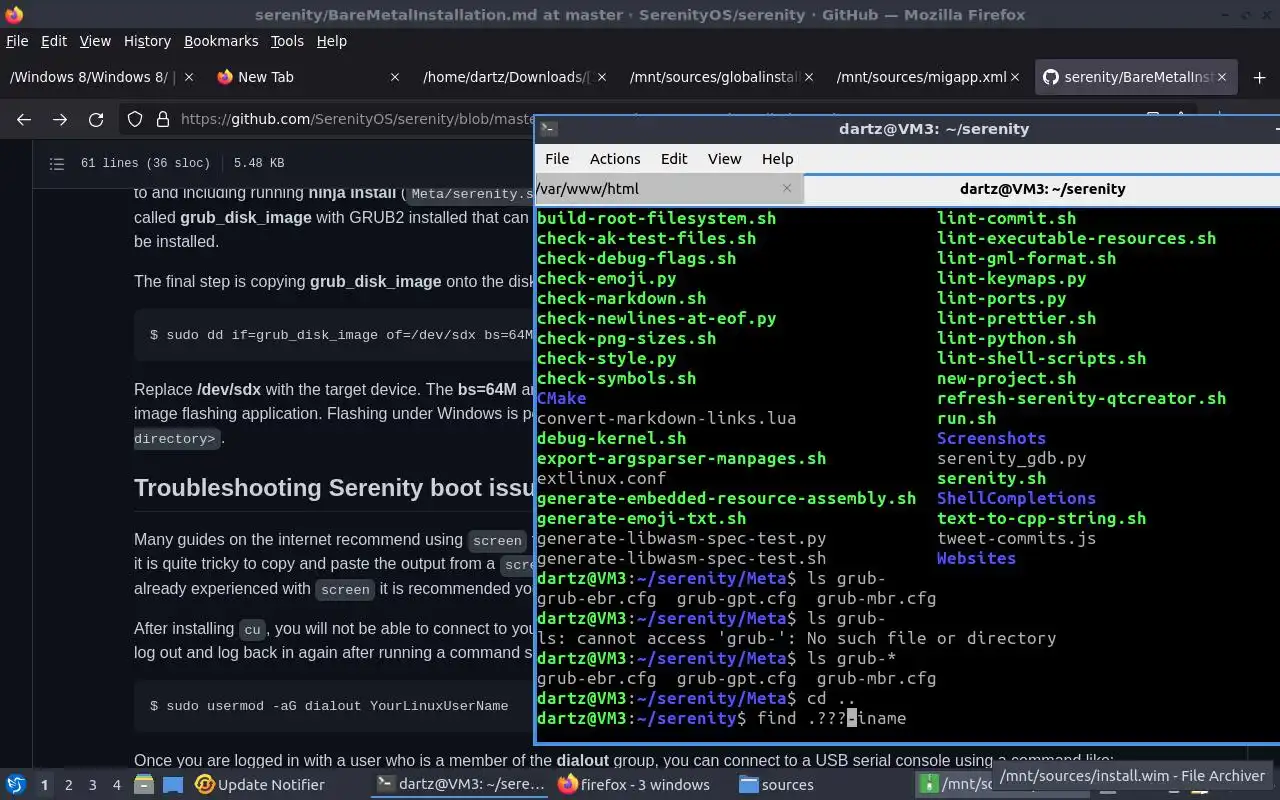Open Firefox File menu
Viewport: 1280px width, 800px height.
tap(17, 41)
